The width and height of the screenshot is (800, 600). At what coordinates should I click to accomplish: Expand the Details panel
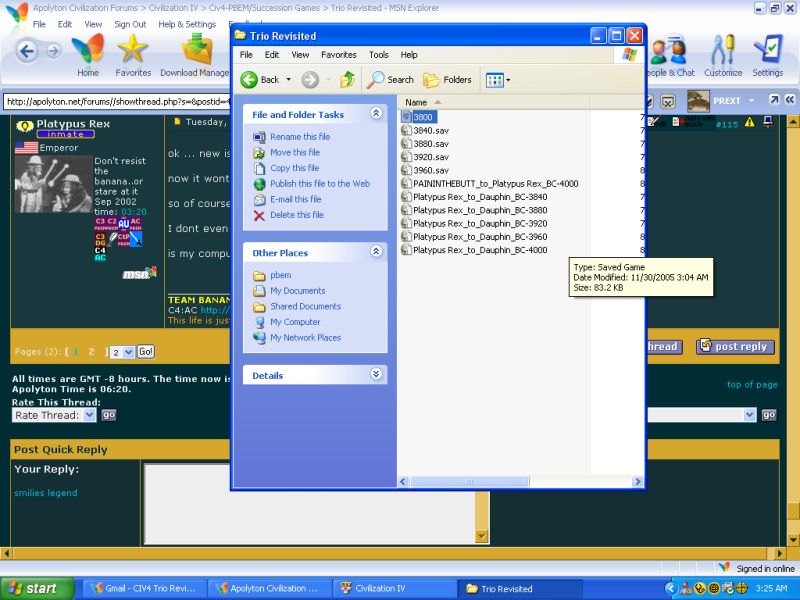[376, 375]
